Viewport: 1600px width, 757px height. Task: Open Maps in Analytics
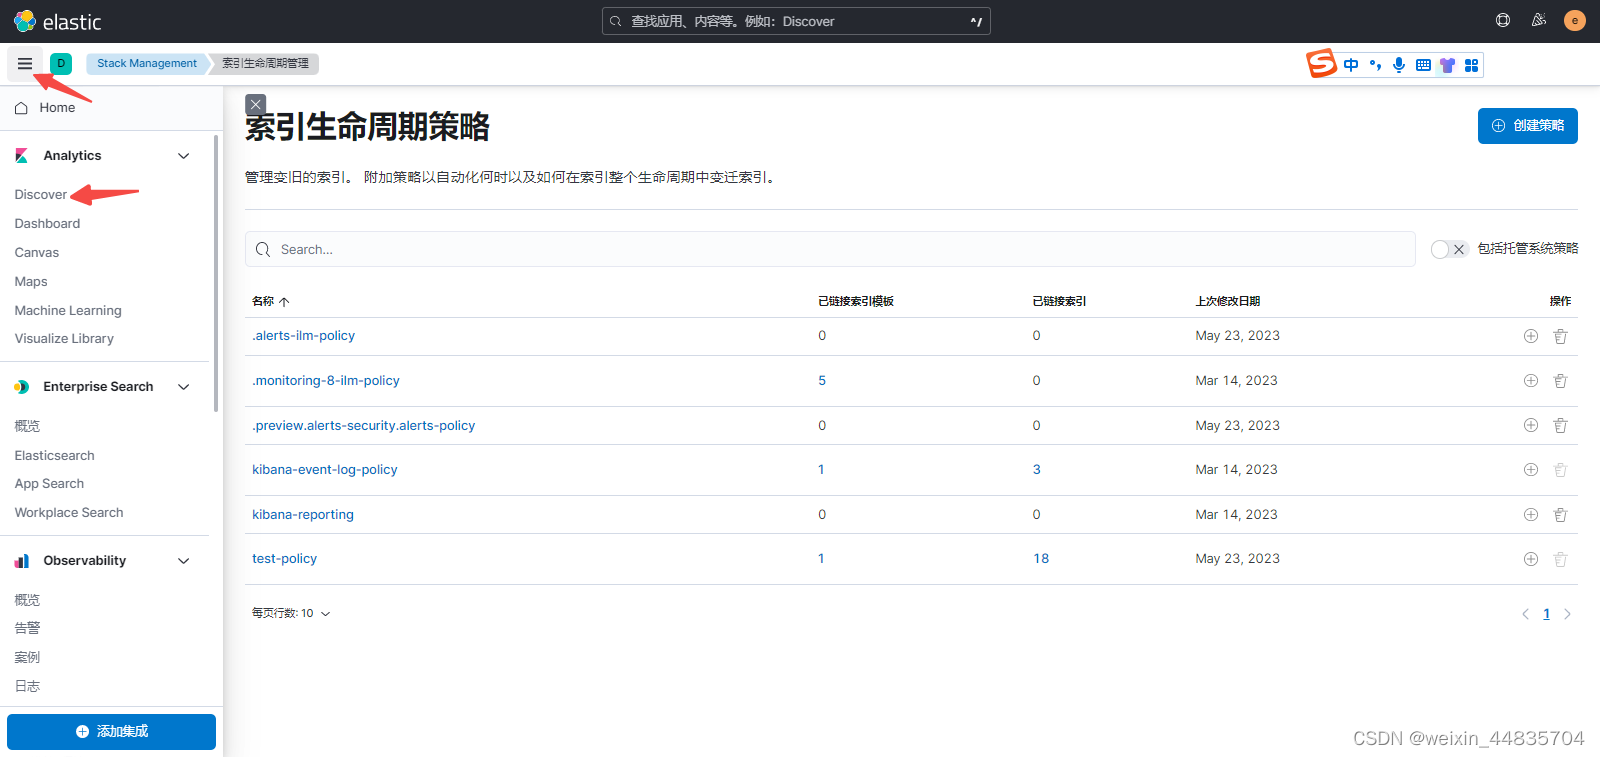31,282
